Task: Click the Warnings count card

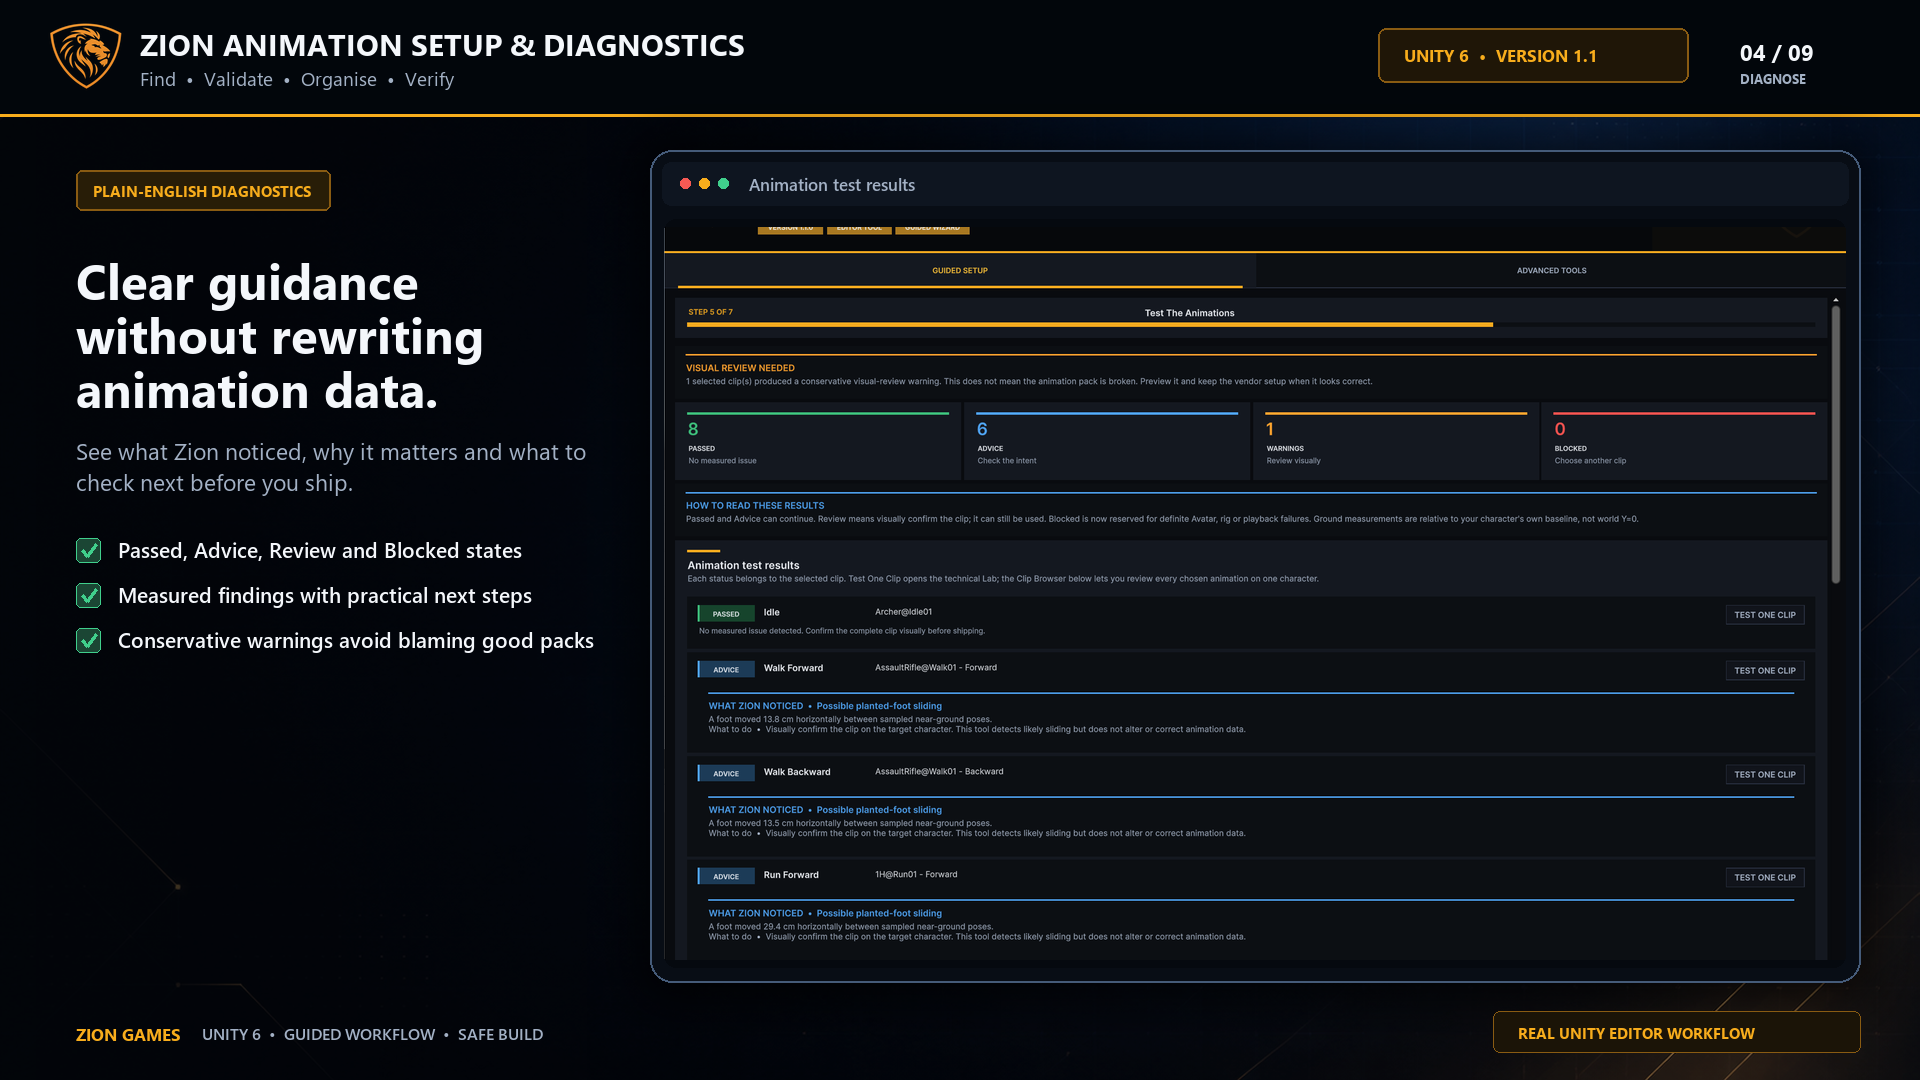Action: point(1396,441)
